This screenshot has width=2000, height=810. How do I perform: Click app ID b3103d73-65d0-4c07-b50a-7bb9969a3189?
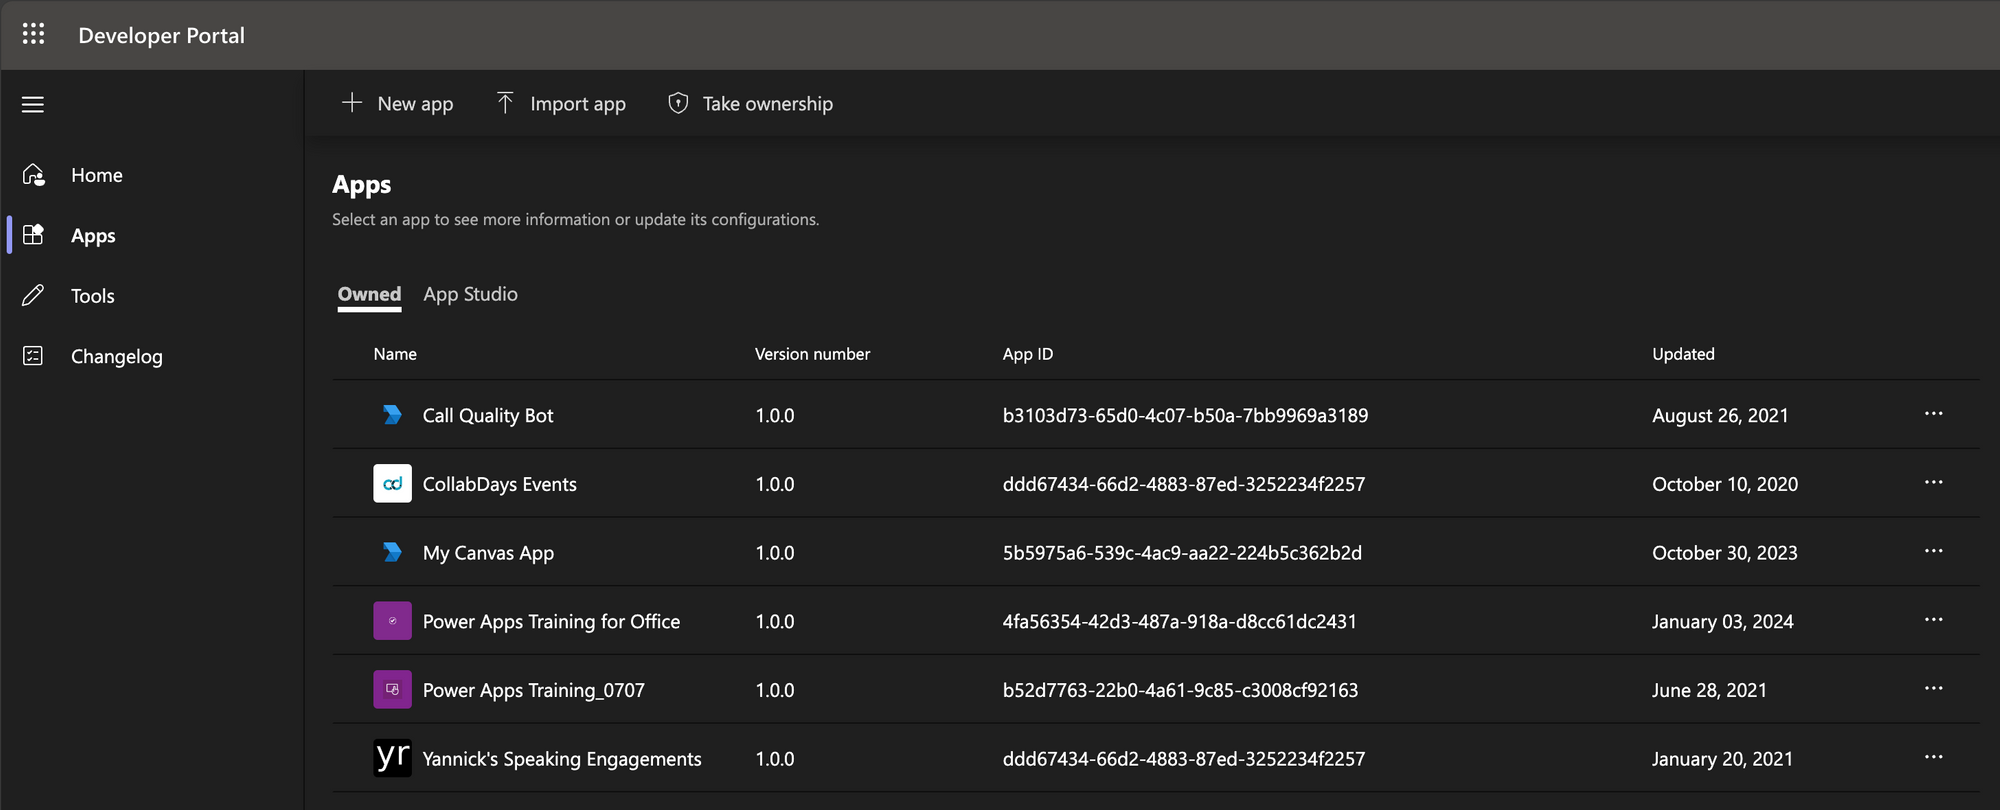[1185, 415]
